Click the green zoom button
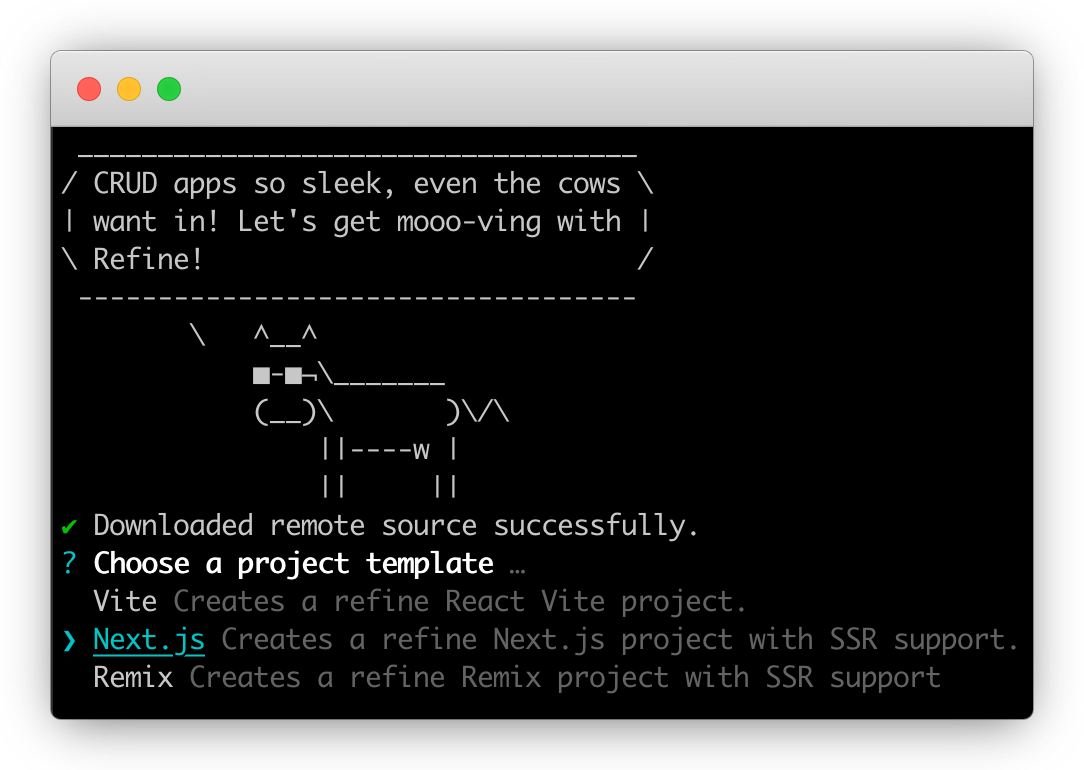Screen dimensions: 1084x770 click(170, 89)
